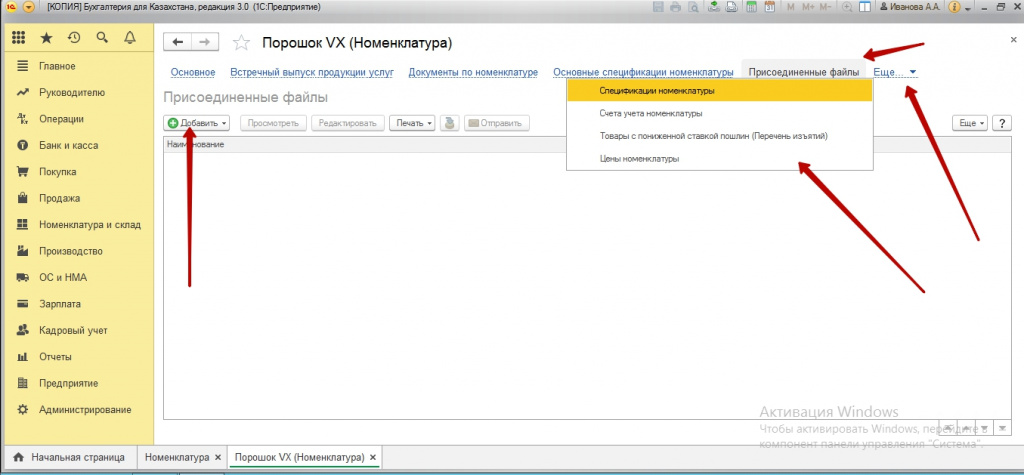Image resolution: width=1024 pixels, height=475 pixels.
Task: Open the panel layout settings icon
Action: [865, 7]
